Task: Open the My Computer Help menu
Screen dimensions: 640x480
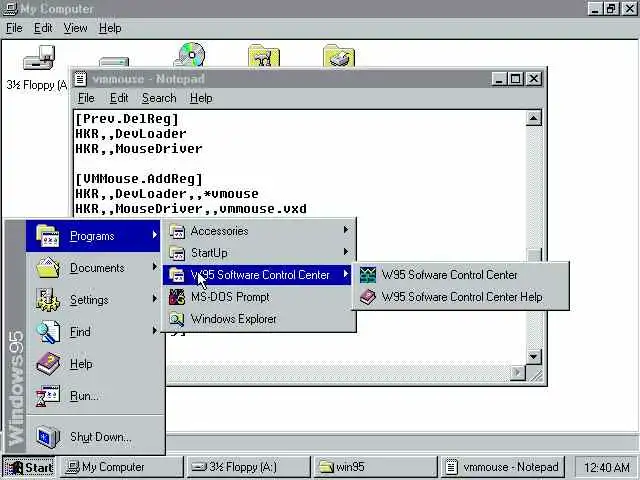Action: [110, 28]
